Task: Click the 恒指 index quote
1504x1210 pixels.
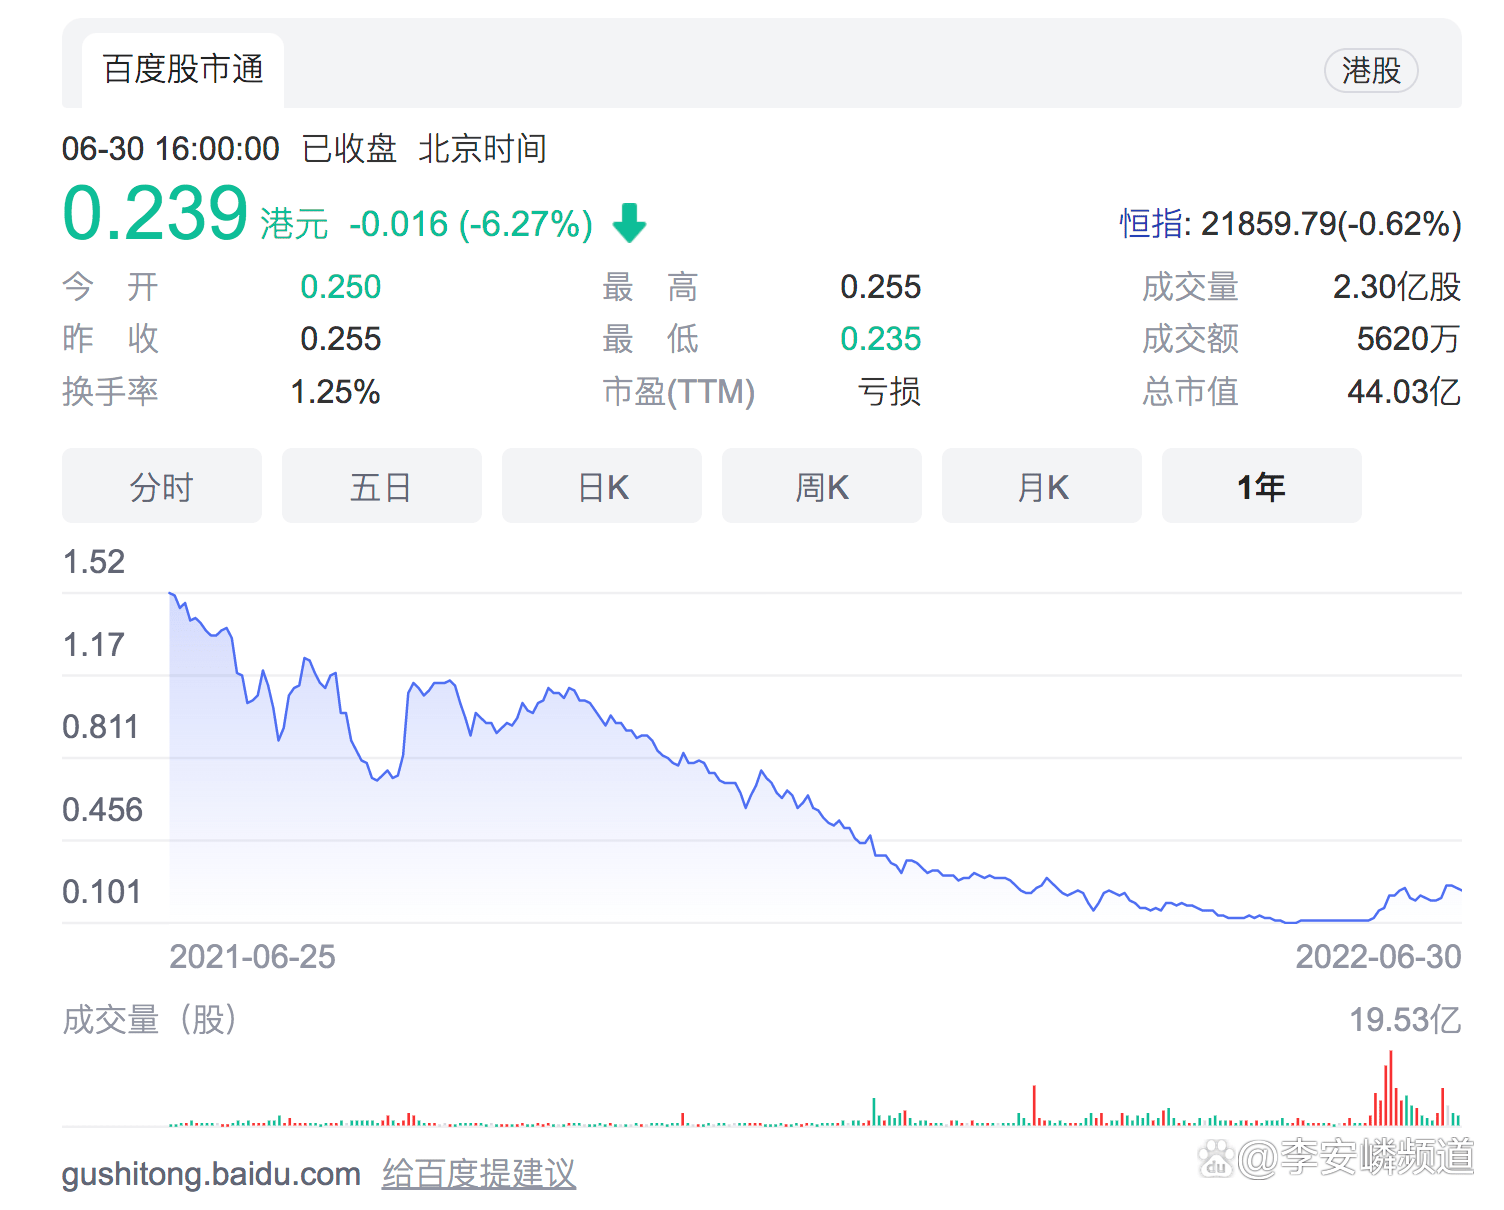Action: tap(1290, 224)
